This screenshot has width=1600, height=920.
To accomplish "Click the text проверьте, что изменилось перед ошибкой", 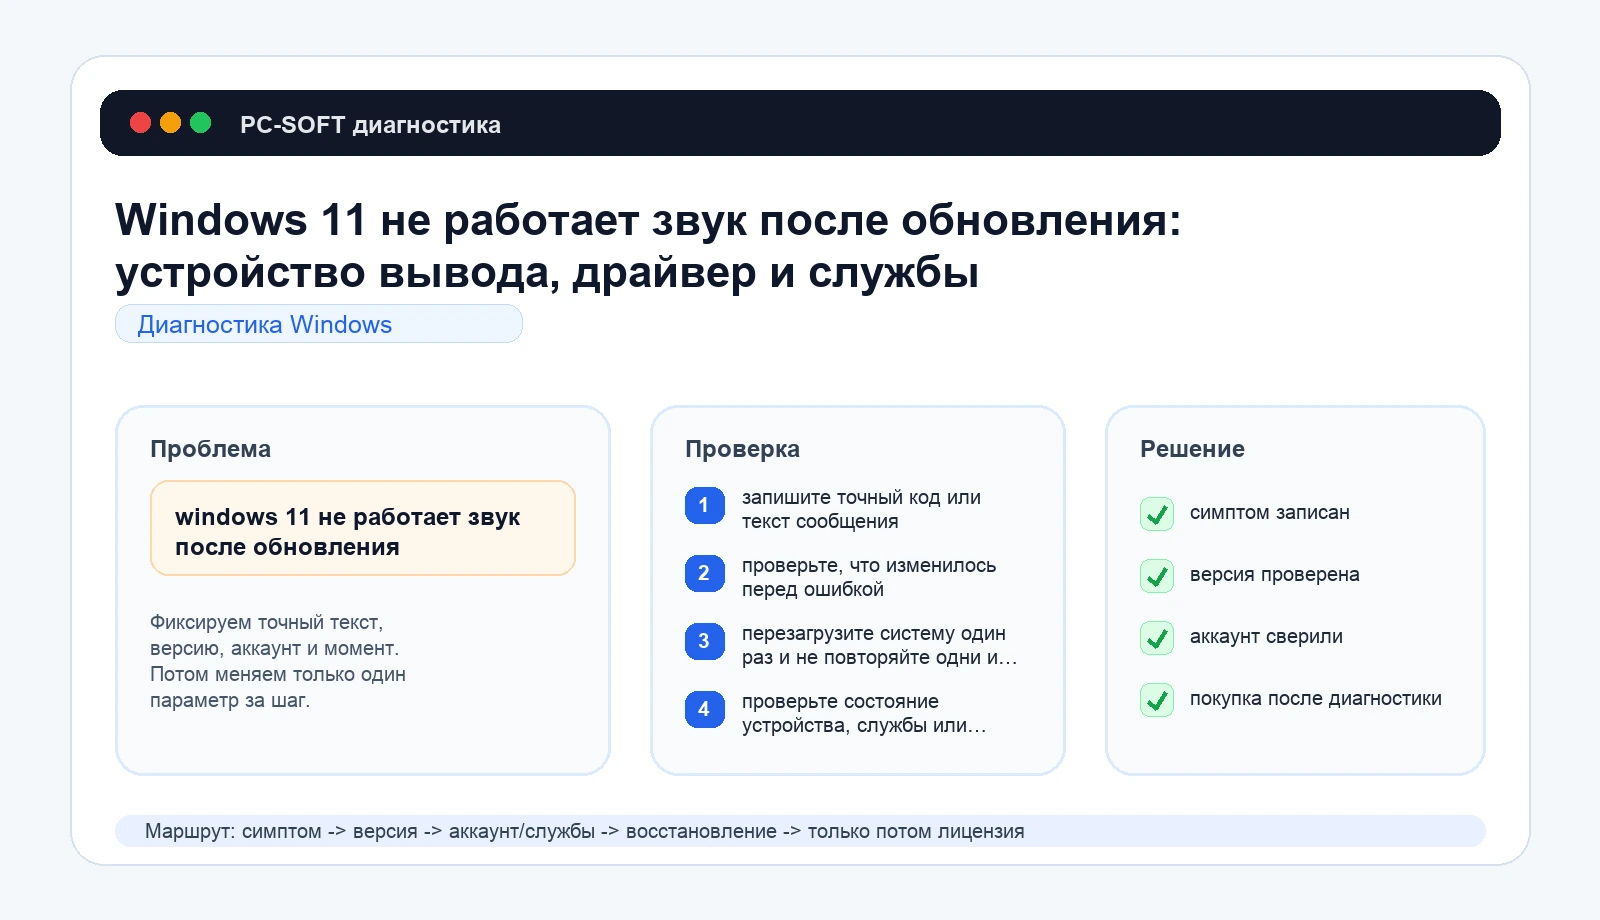I will (x=869, y=577).
